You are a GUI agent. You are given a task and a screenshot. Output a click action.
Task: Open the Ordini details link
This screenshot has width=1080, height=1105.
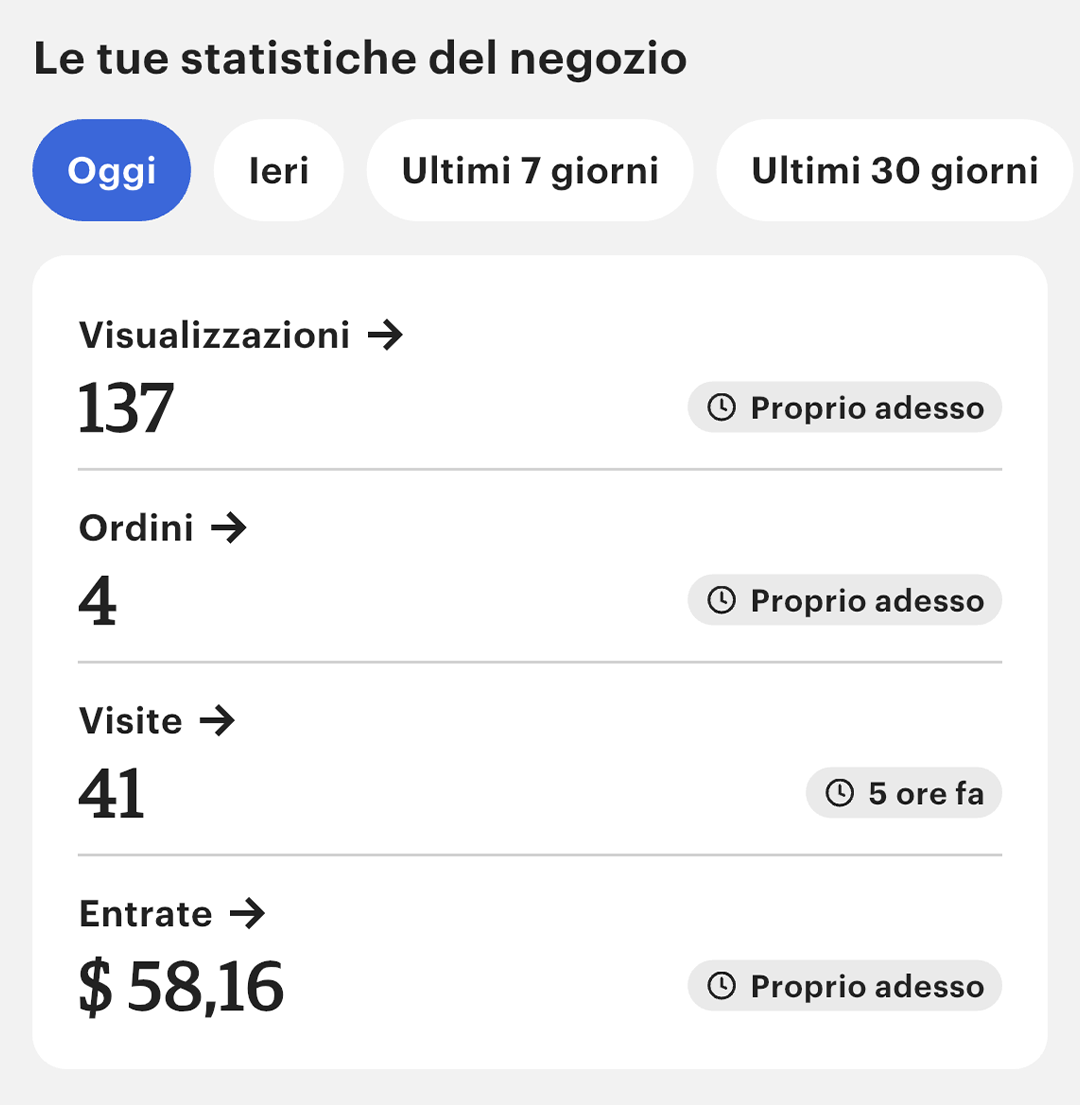coord(163,528)
